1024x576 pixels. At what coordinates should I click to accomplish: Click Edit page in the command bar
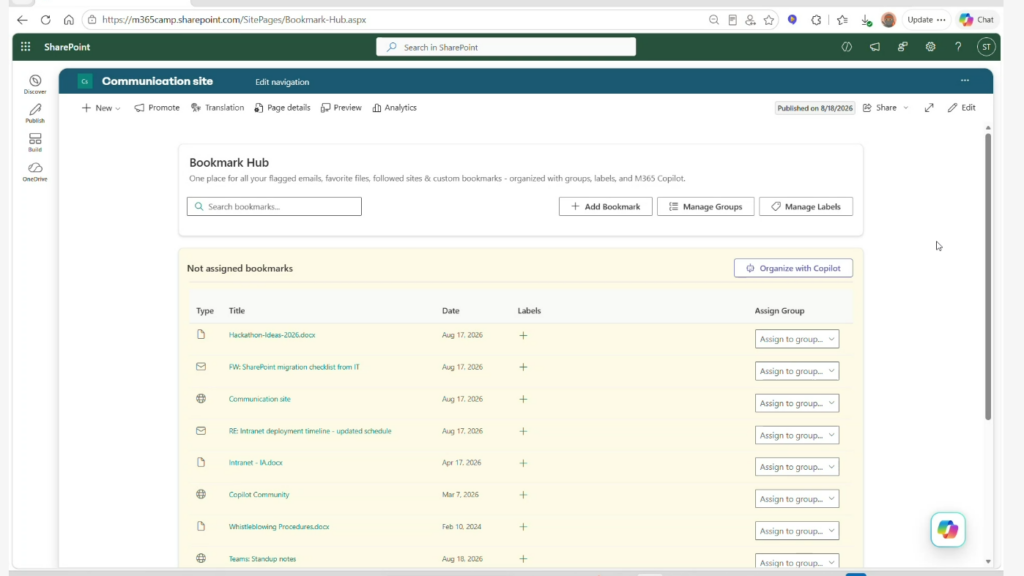[961, 108]
